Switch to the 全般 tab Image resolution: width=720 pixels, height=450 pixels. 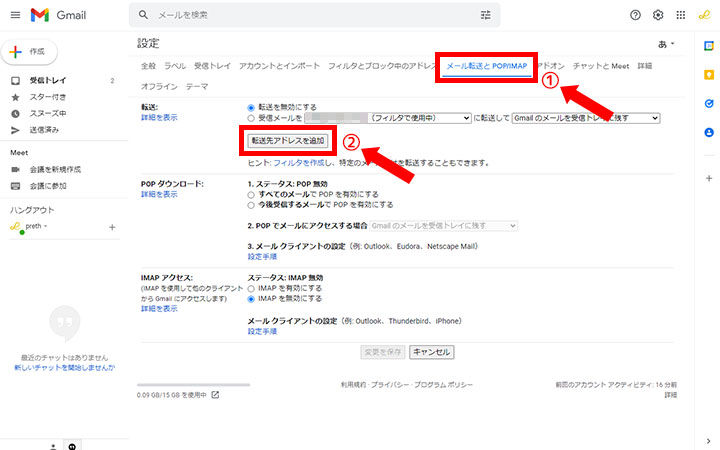tap(148, 66)
